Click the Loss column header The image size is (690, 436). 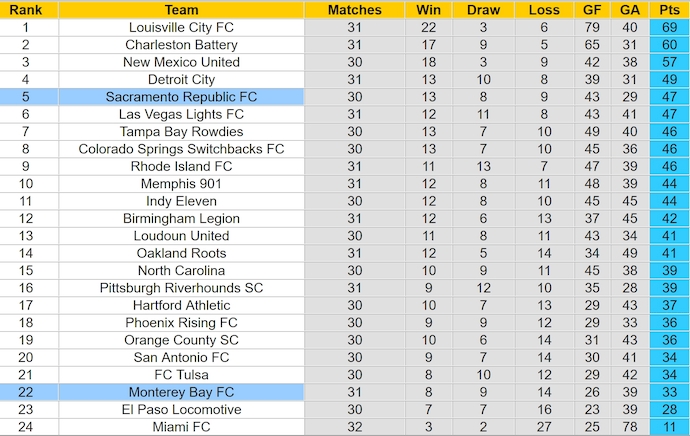pyautogui.click(x=544, y=10)
